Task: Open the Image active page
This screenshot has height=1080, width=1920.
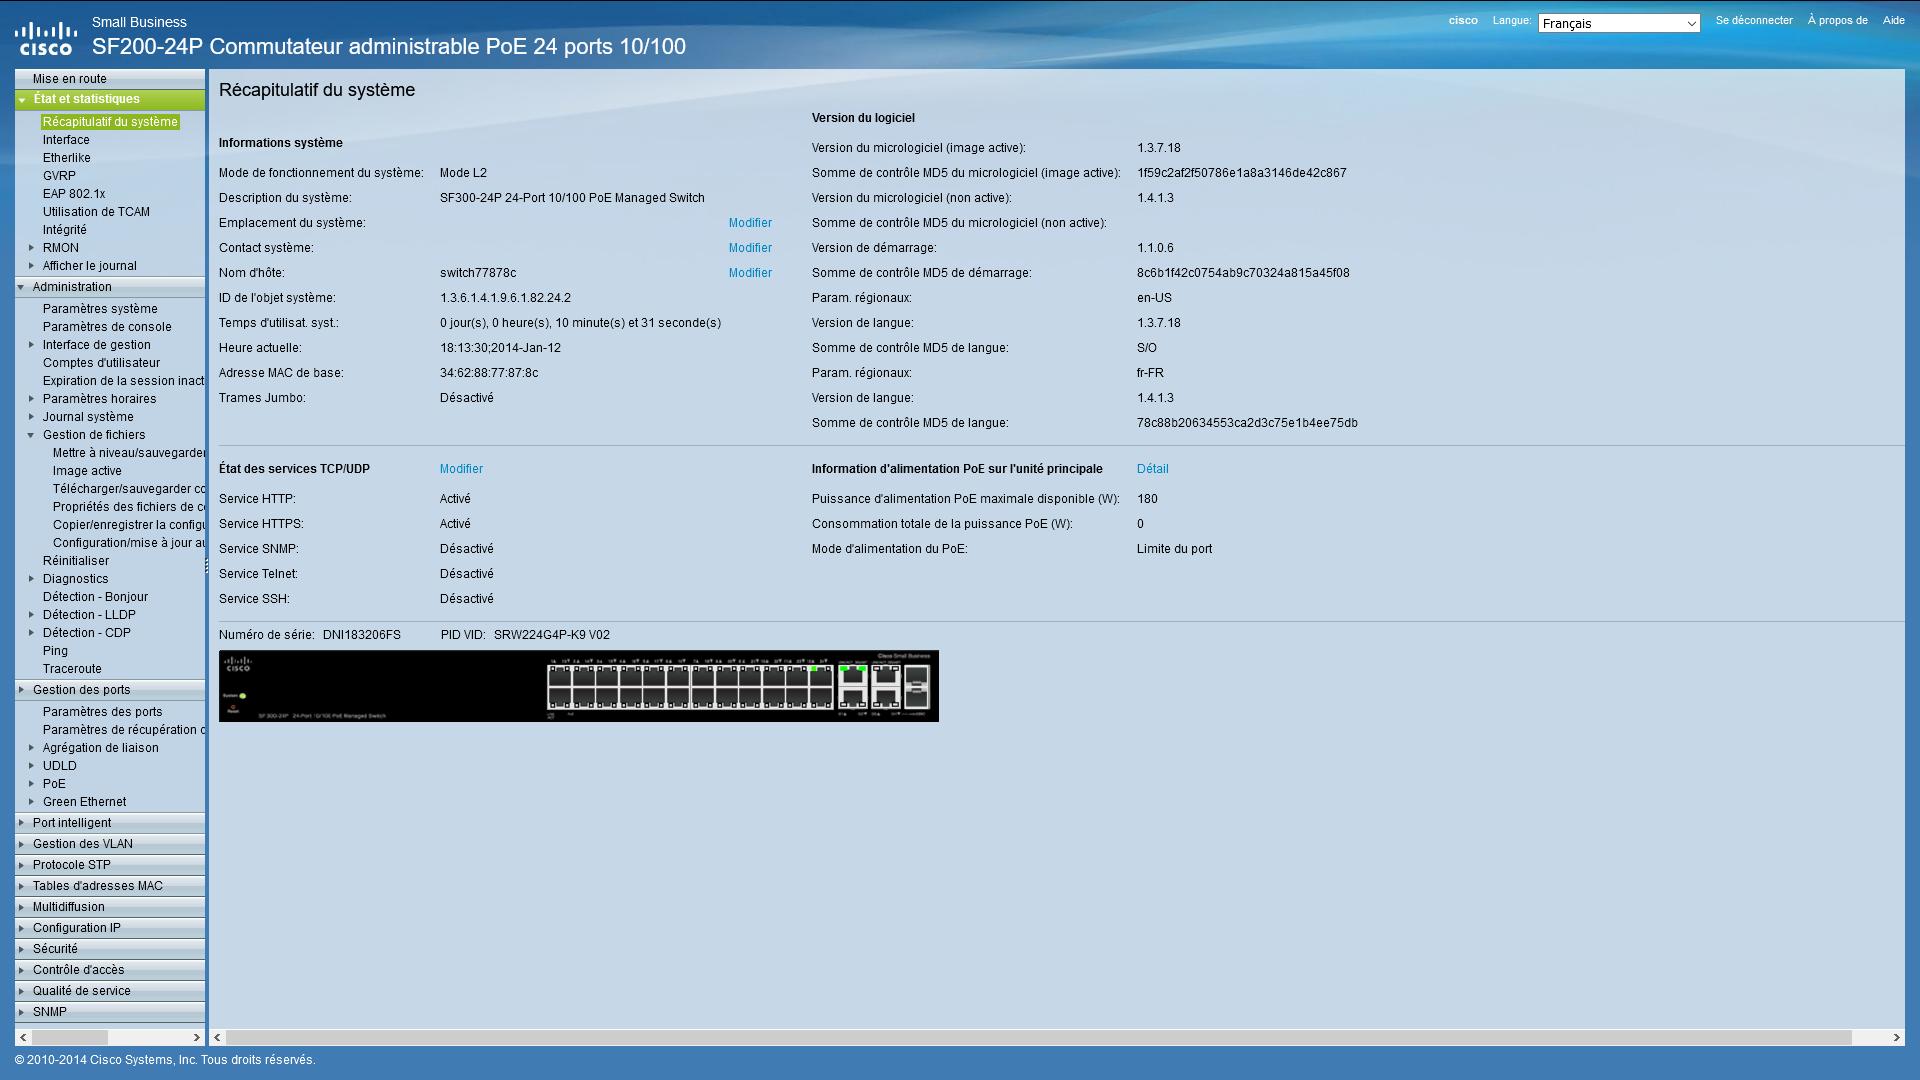Action: coord(87,471)
